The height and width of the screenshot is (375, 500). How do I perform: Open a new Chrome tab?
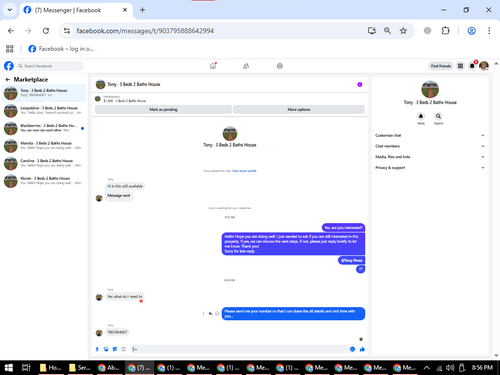[142, 10]
